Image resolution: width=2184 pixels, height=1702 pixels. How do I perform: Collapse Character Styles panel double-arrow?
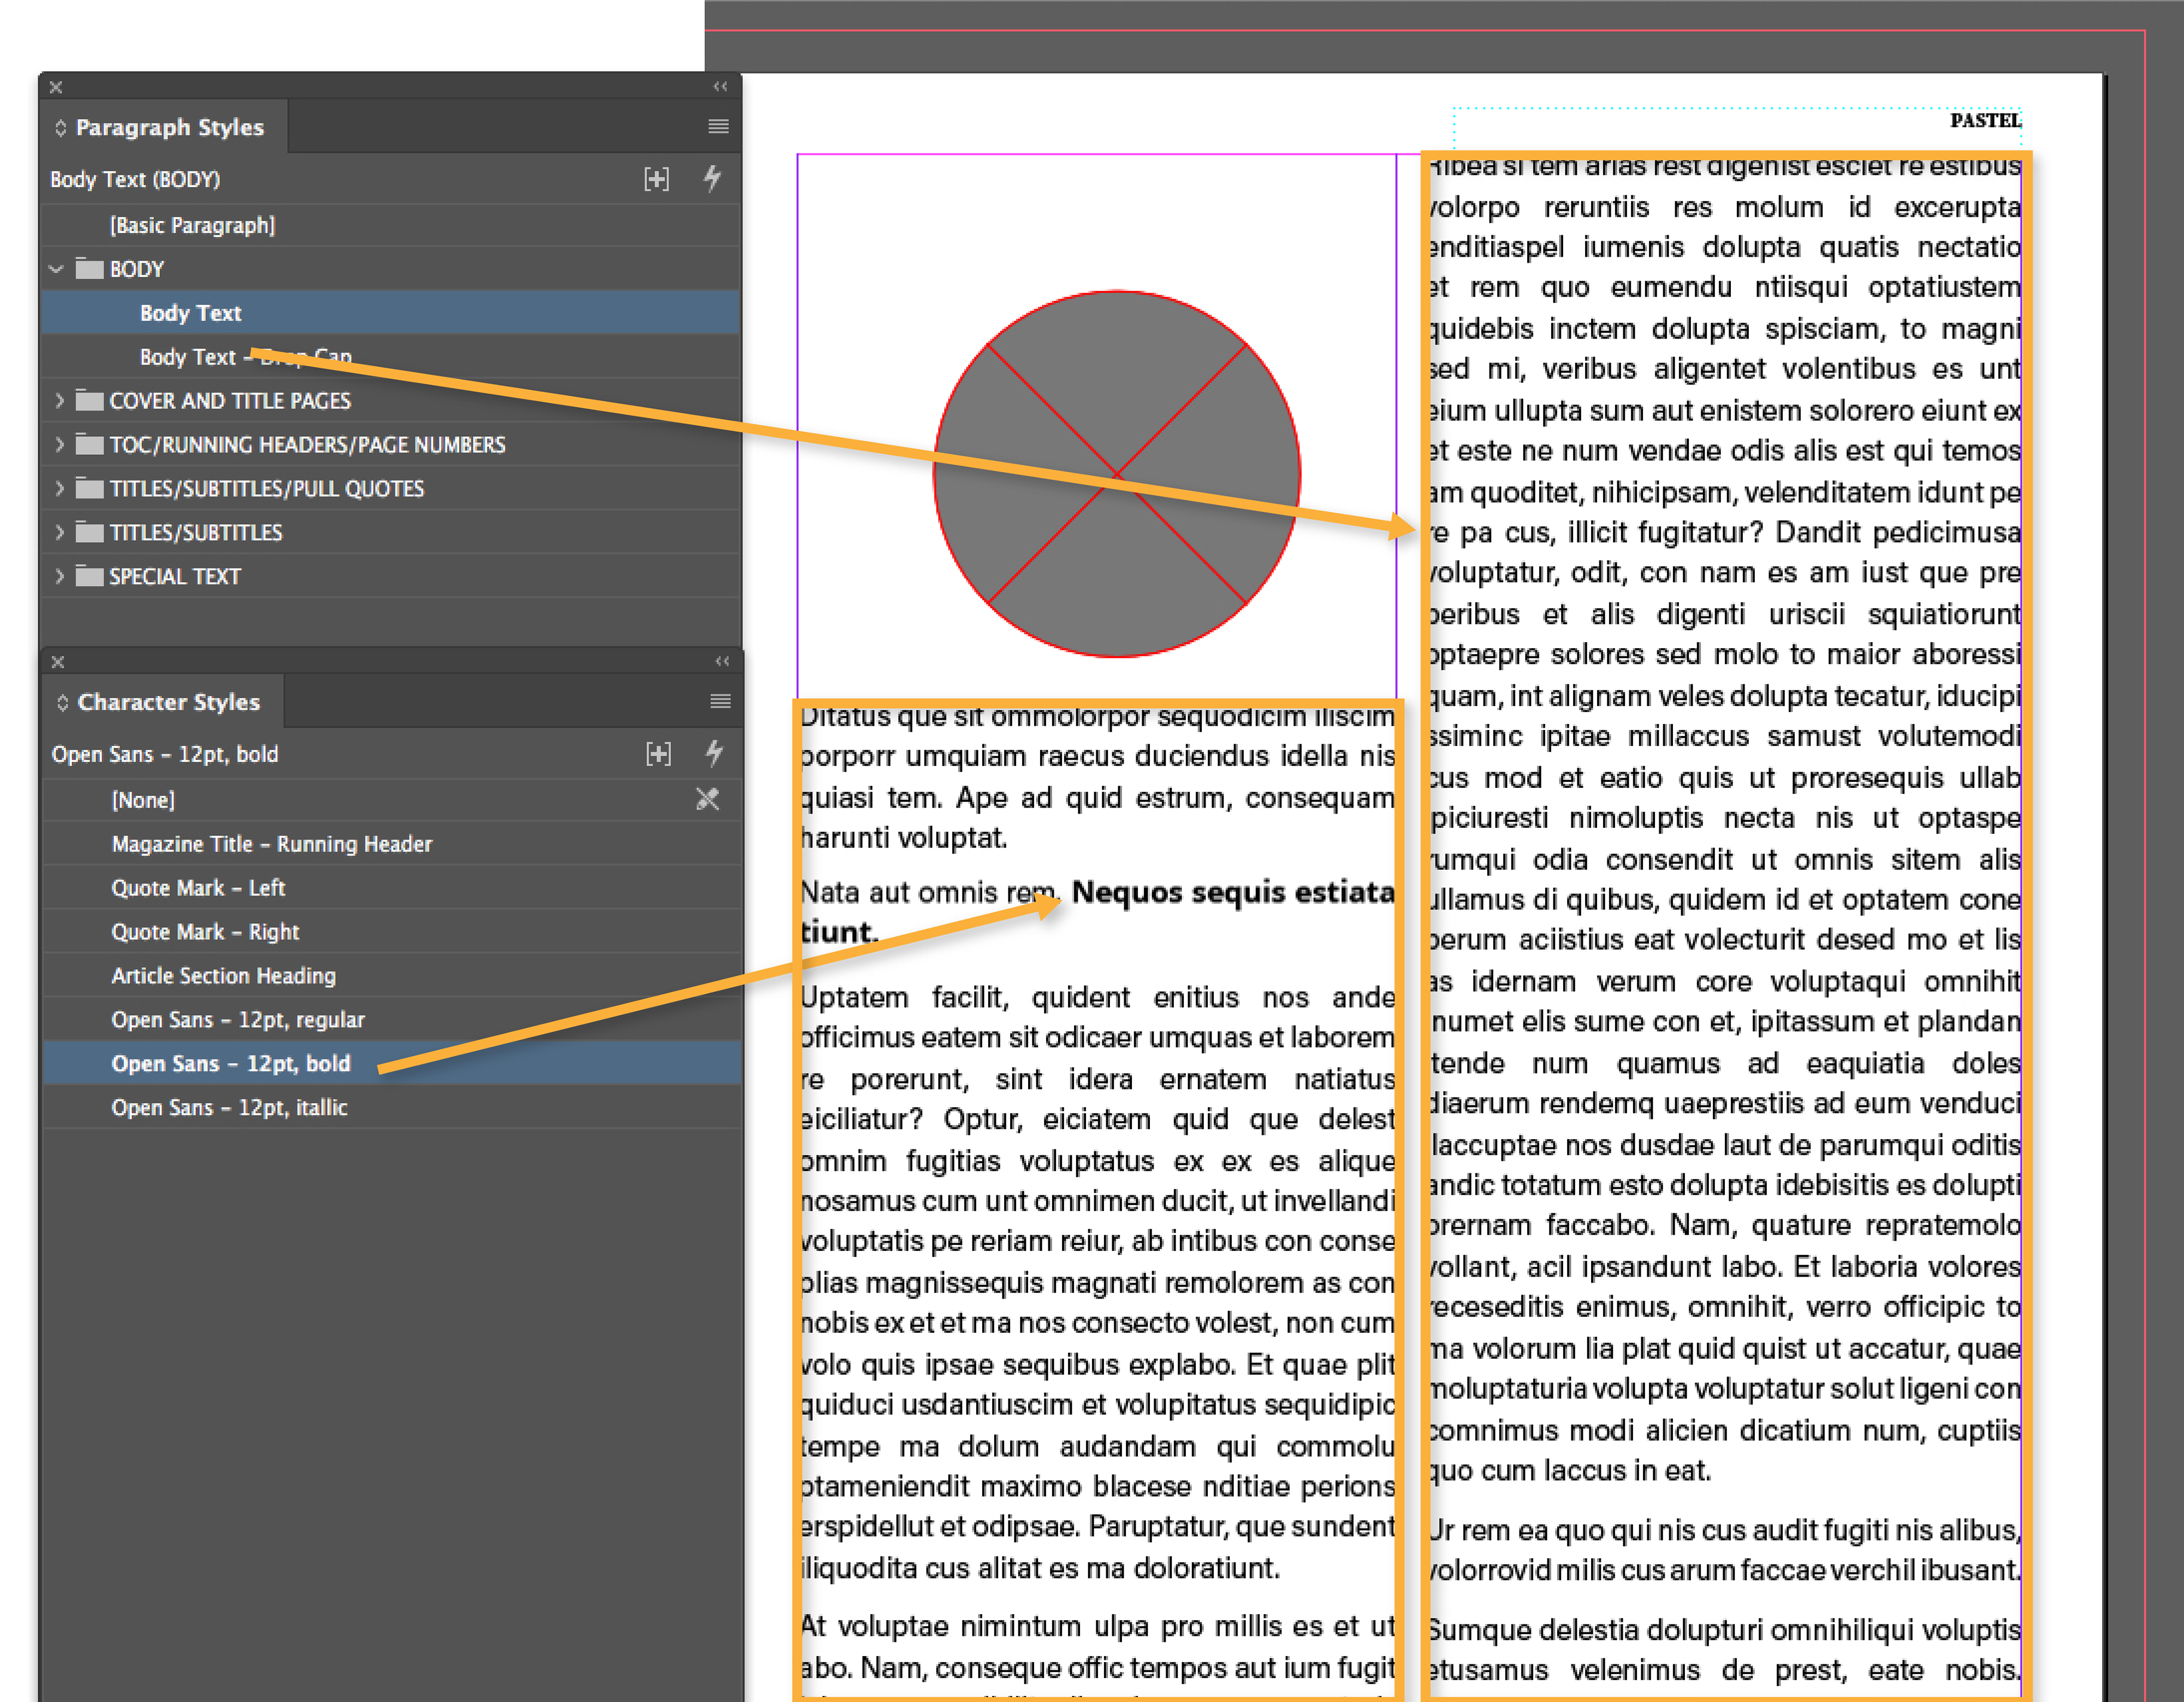722,662
